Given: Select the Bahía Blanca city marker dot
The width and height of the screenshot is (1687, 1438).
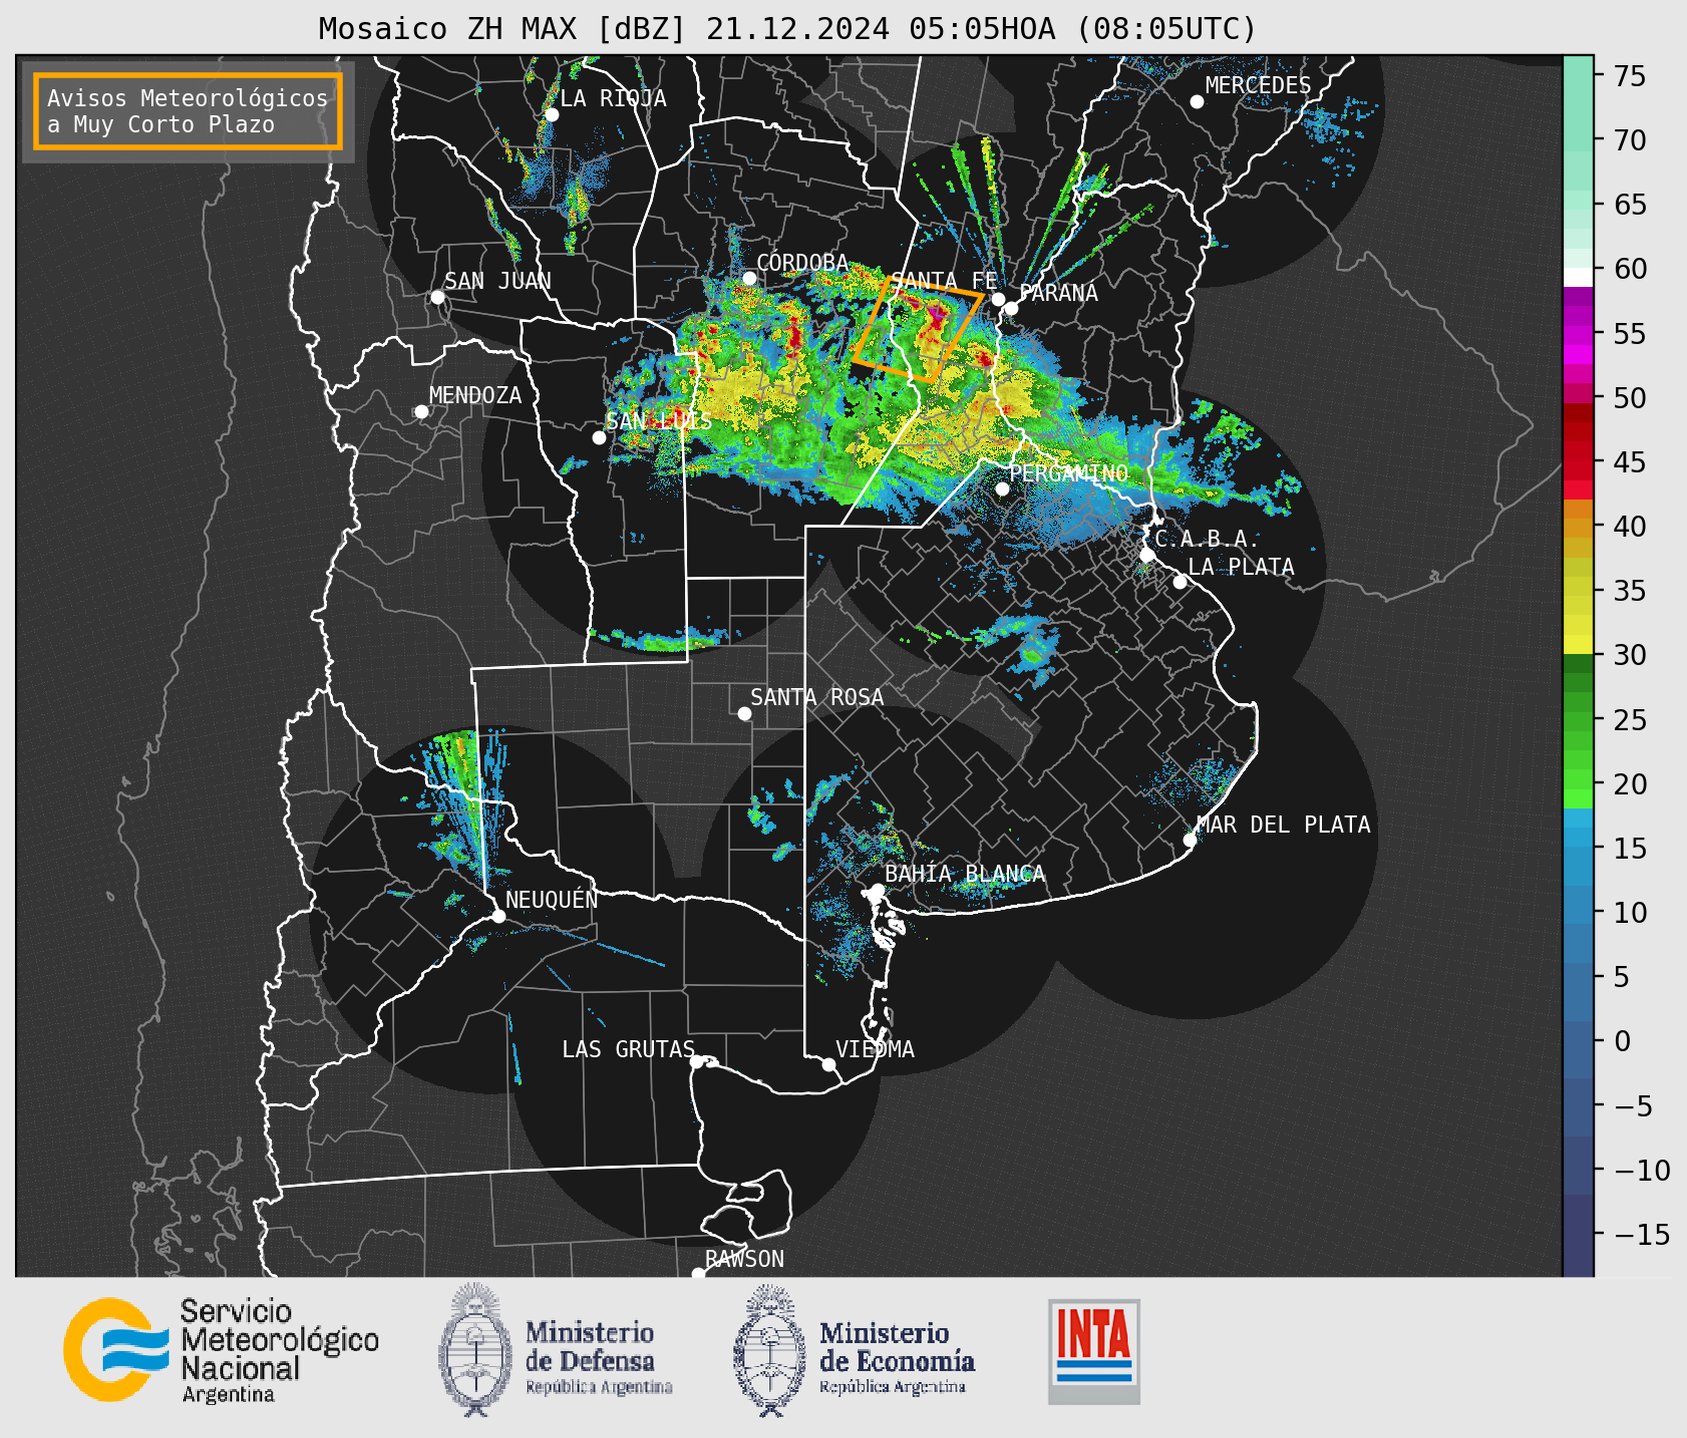Looking at the screenshot, I should (877, 890).
